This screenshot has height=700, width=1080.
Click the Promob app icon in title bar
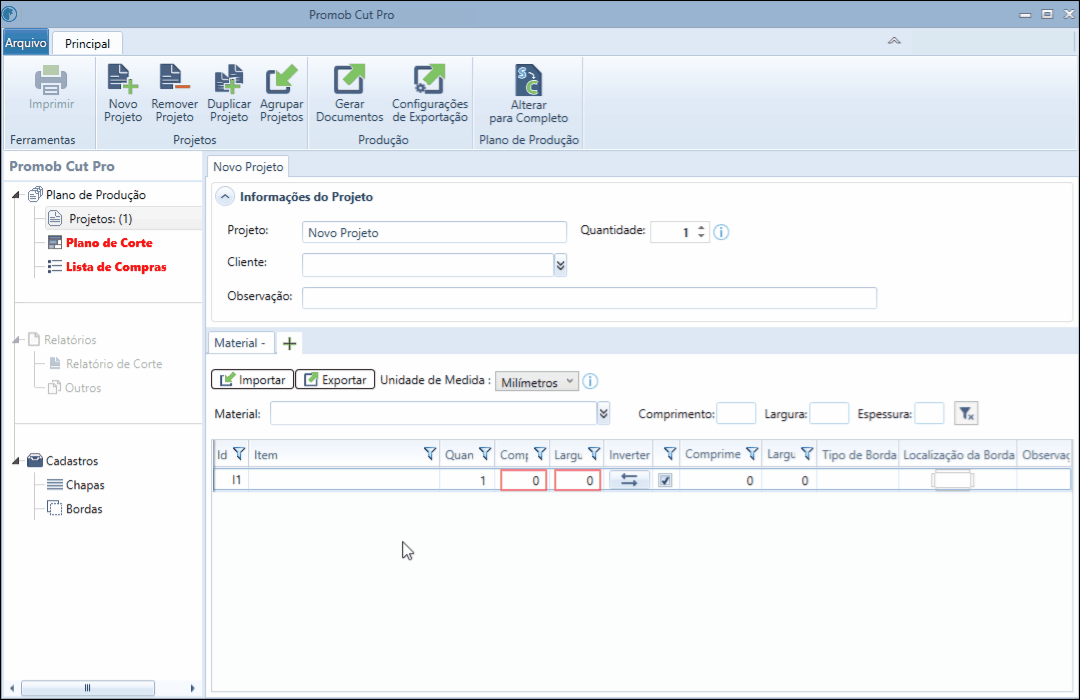coord(10,14)
